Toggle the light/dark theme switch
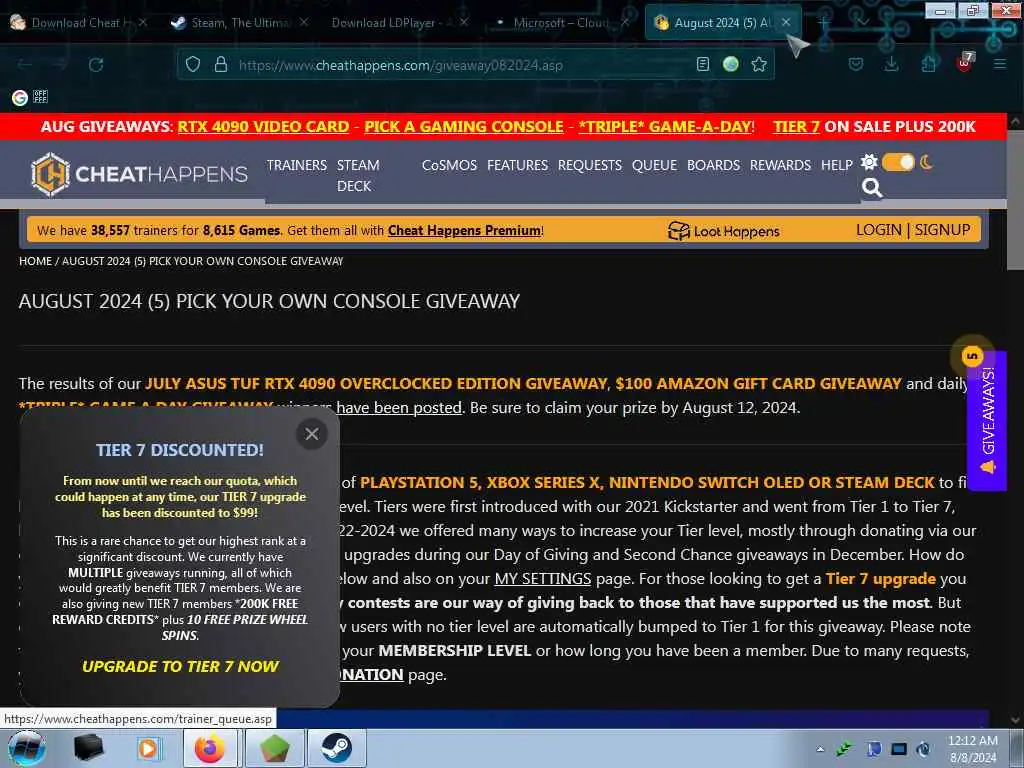1024x768 pixels. (x=899, y=162)
